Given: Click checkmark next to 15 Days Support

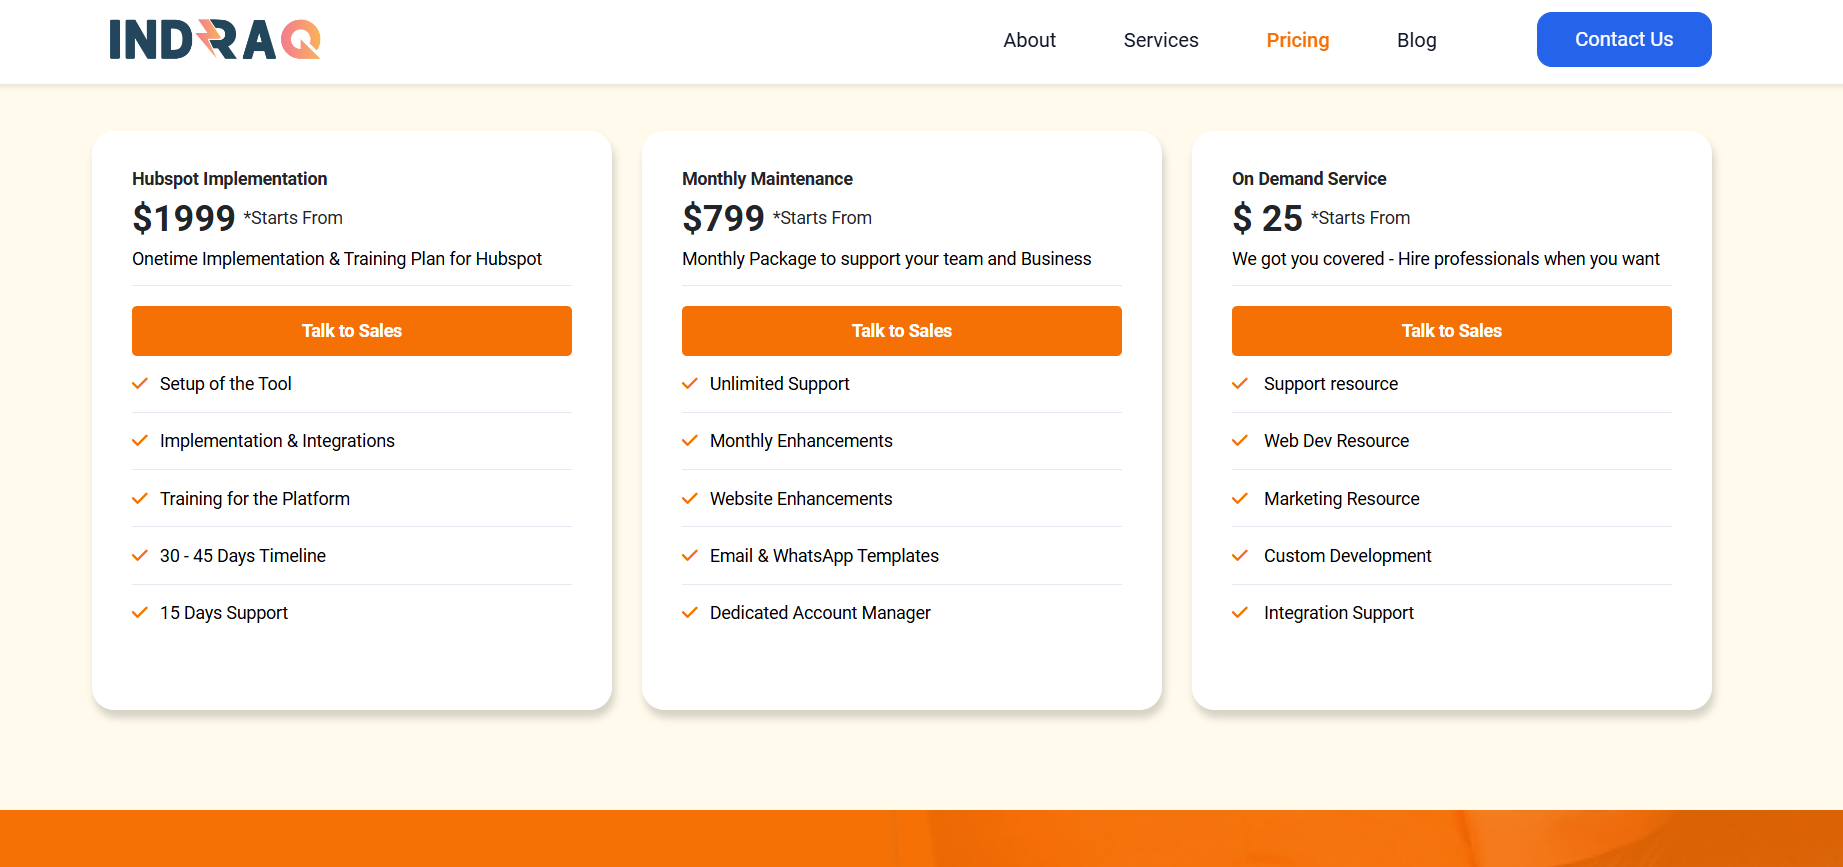Looking at the screenshot, I should point(140,613).
